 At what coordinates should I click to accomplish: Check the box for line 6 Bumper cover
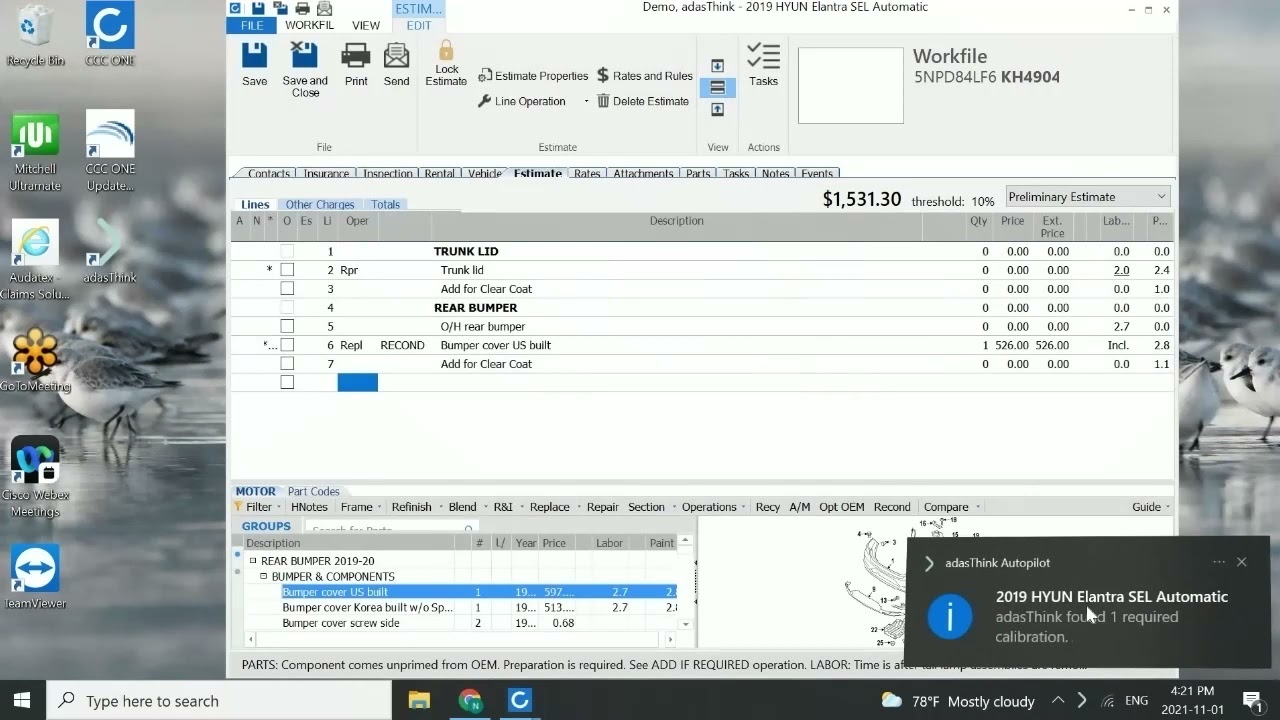click(287, 345)
